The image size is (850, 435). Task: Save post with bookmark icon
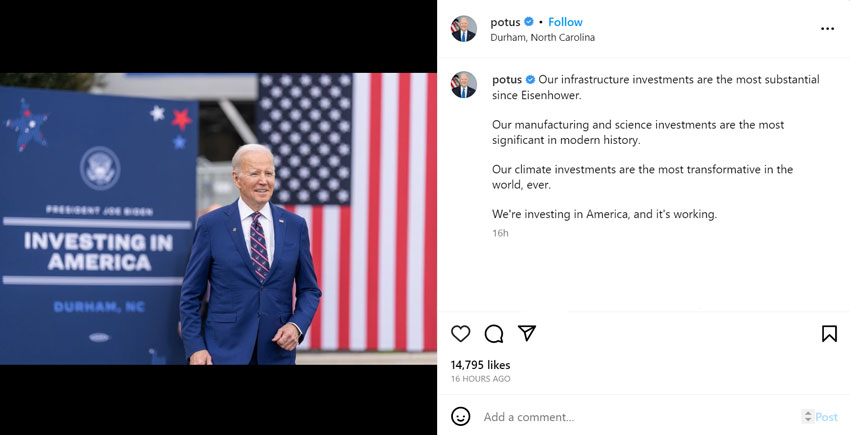point(829,334)
